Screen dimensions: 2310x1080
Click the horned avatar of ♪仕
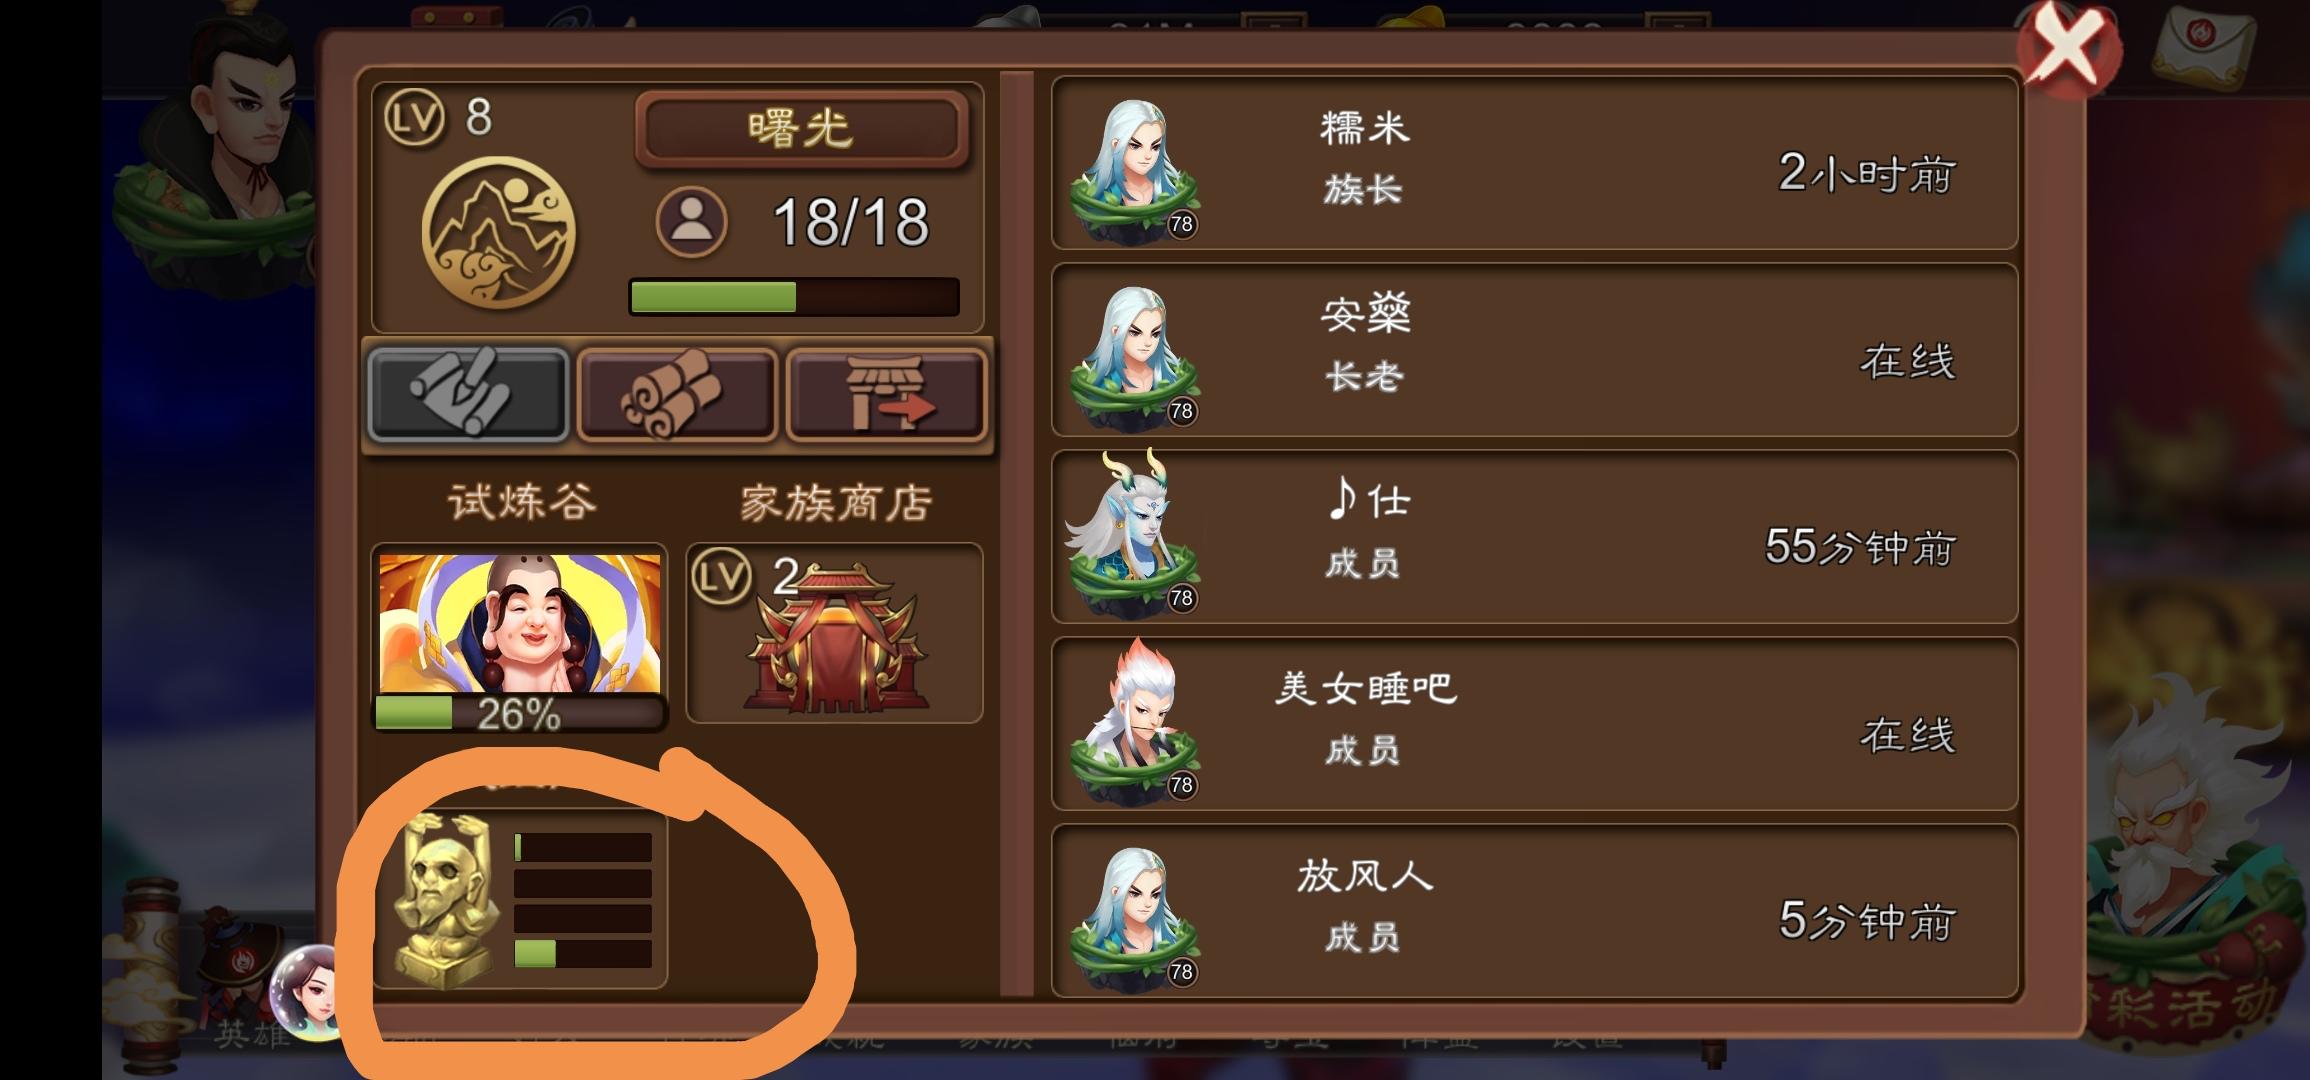point(1134,535)
